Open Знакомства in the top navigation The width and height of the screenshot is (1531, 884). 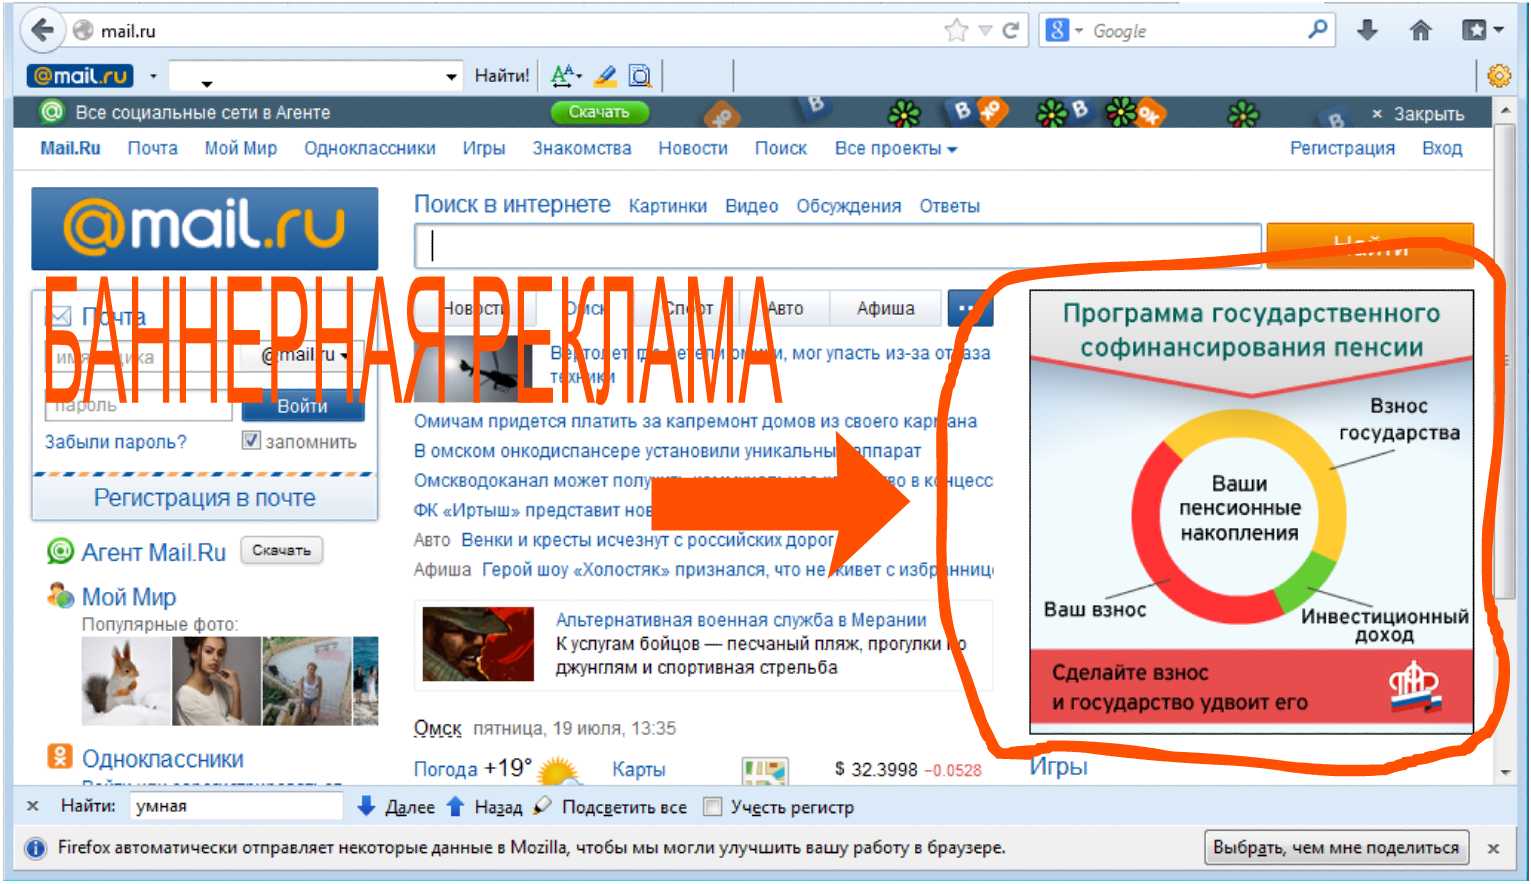pyautogui.click(x=582, y=148)
